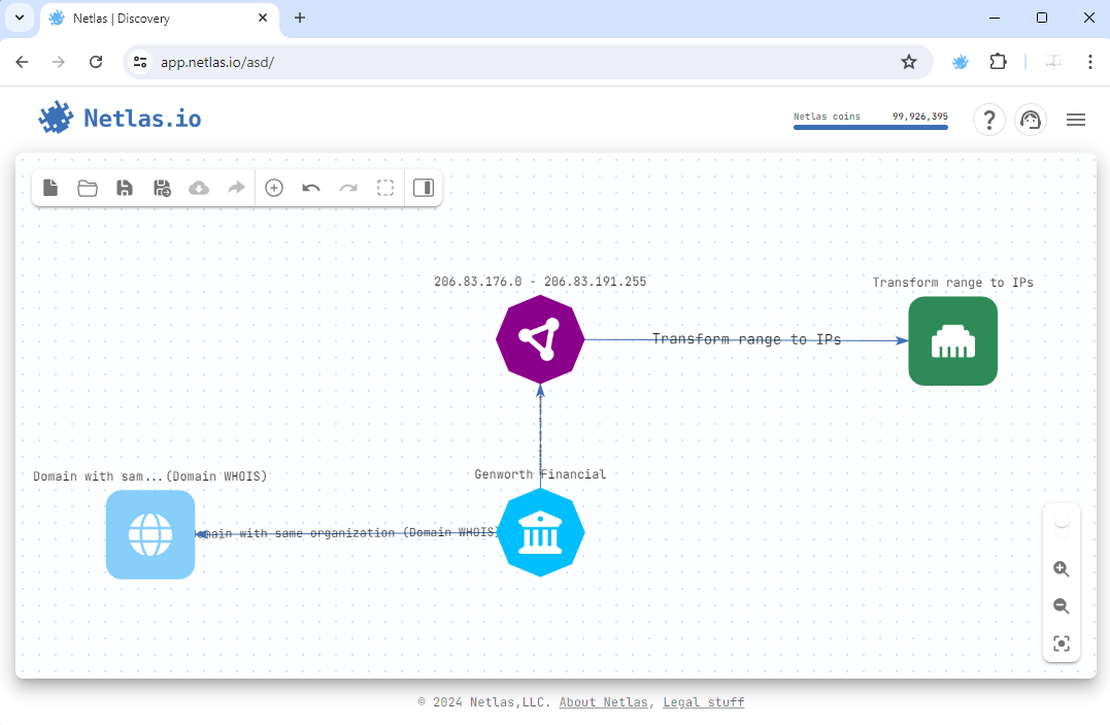
Task: Zoom in using the magnifier plus control
Action: coord(1061,568)
